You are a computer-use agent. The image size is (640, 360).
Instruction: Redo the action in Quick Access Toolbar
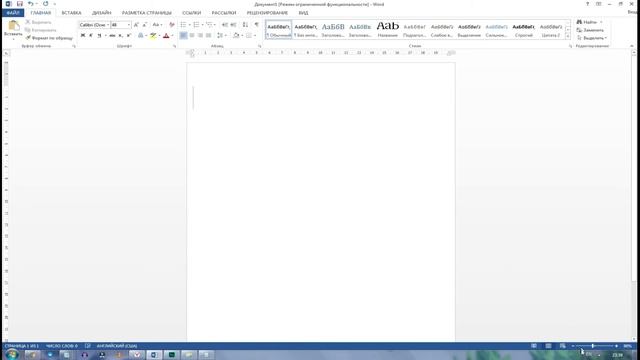(x=45, y=4)
